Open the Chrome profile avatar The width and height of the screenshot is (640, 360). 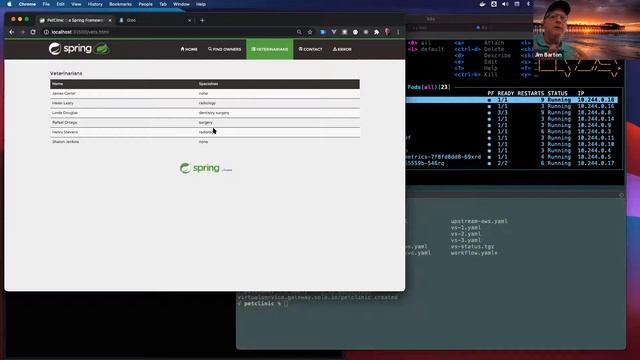387,32
